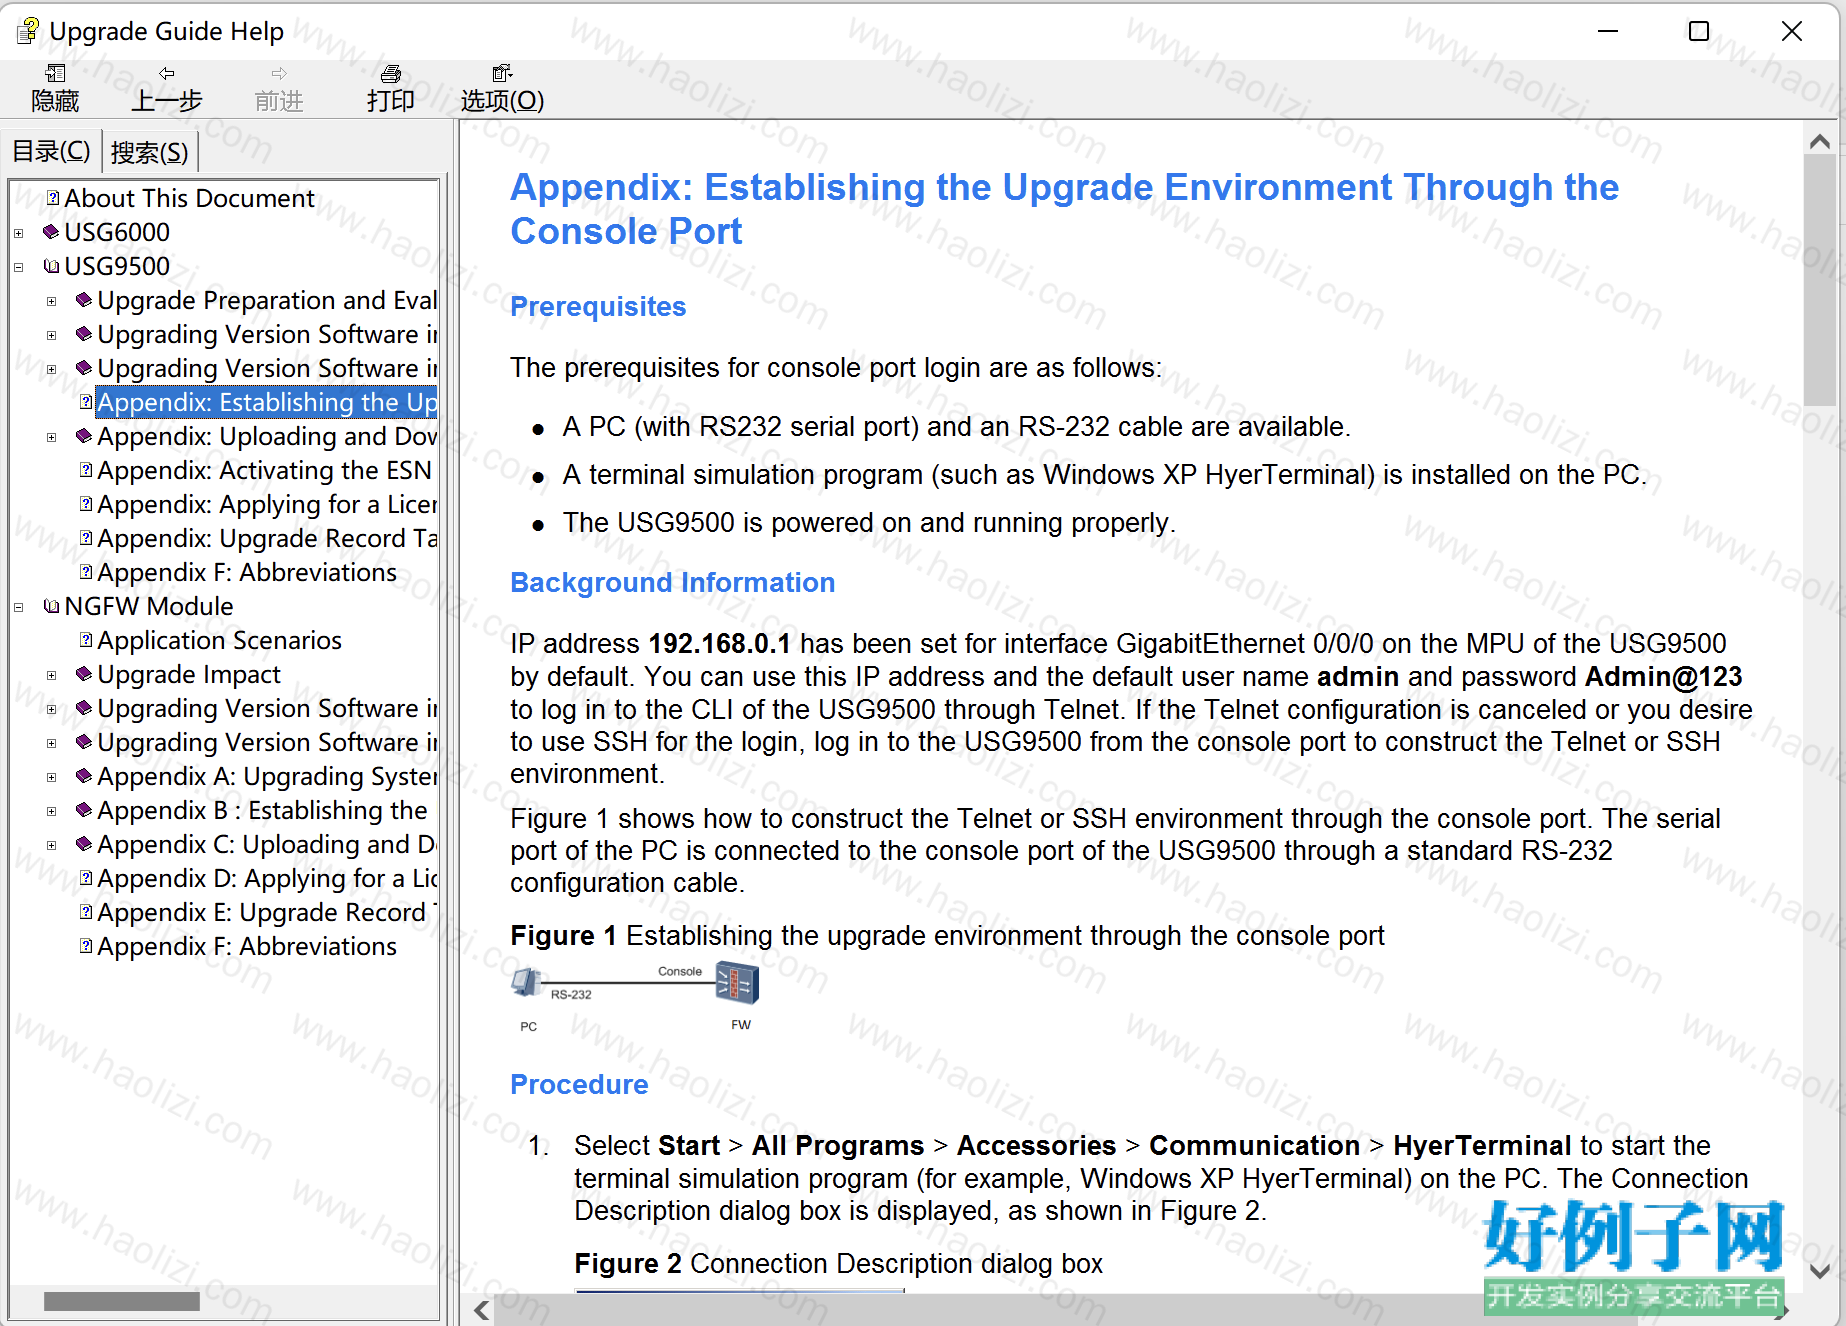
Task: Click book icon beside Upgrade Preparation and Eval
Action: (x=84, y=300)
